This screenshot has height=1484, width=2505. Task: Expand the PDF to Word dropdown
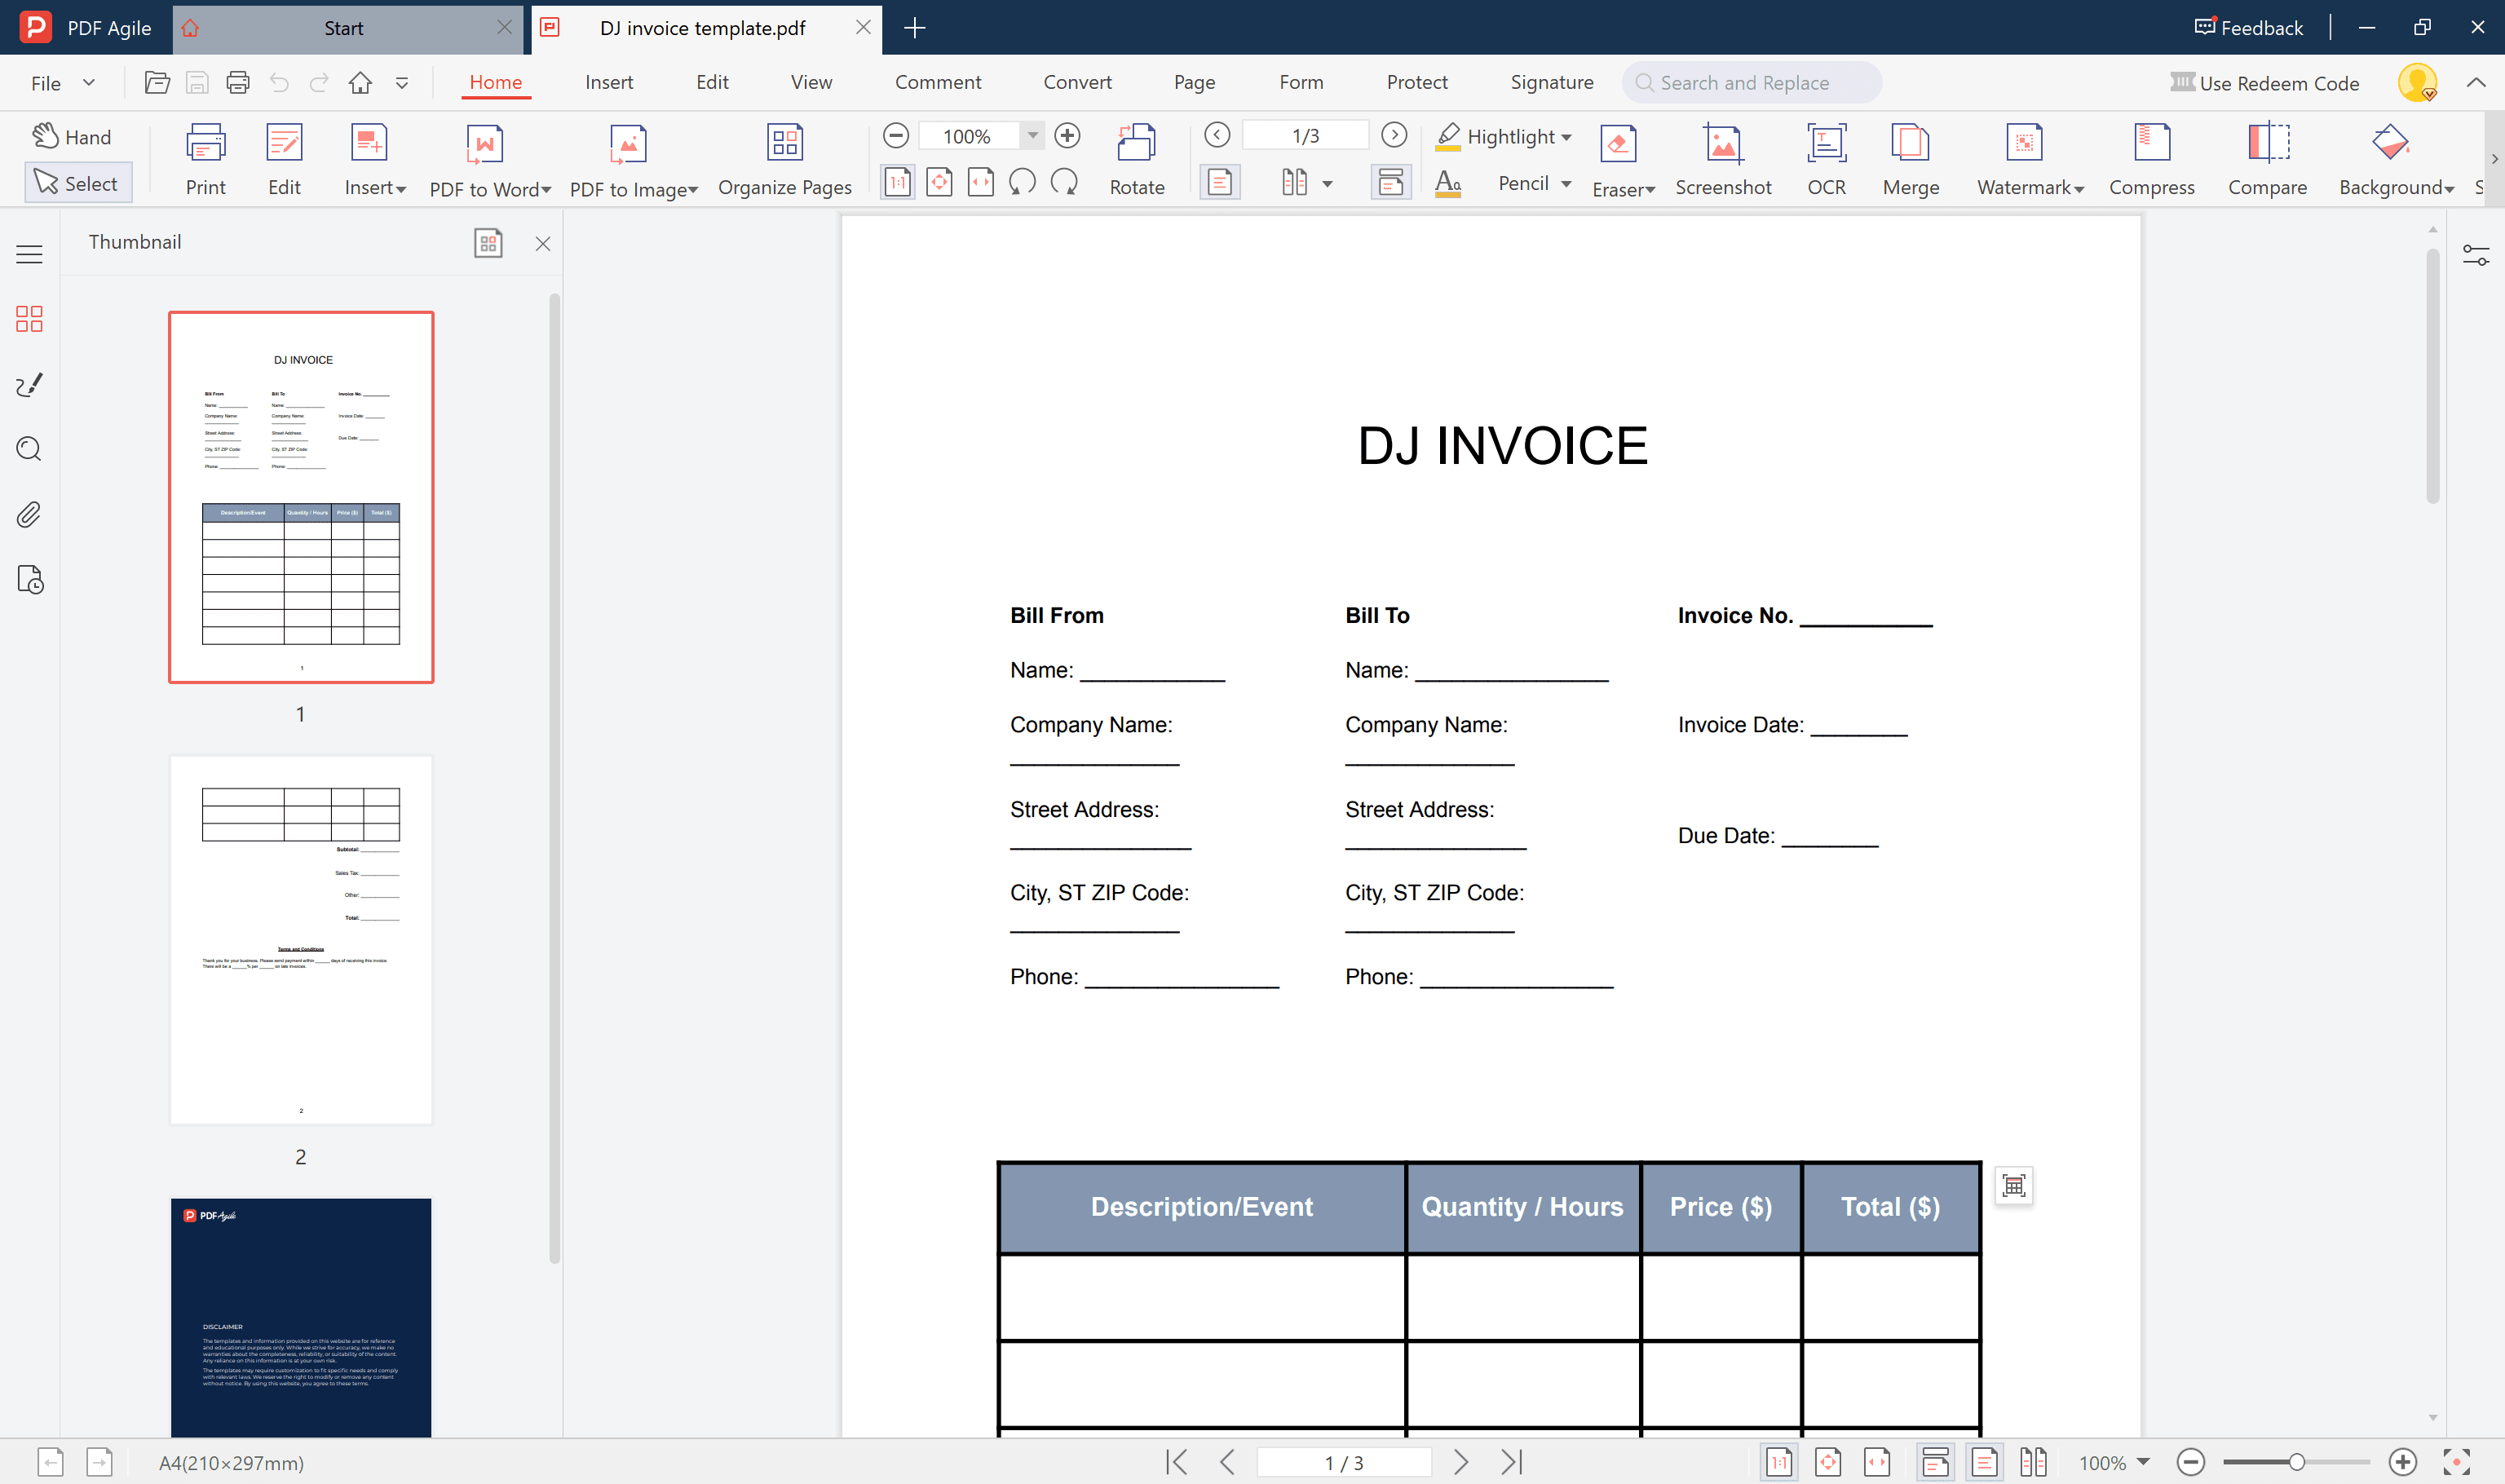point(546,190)
